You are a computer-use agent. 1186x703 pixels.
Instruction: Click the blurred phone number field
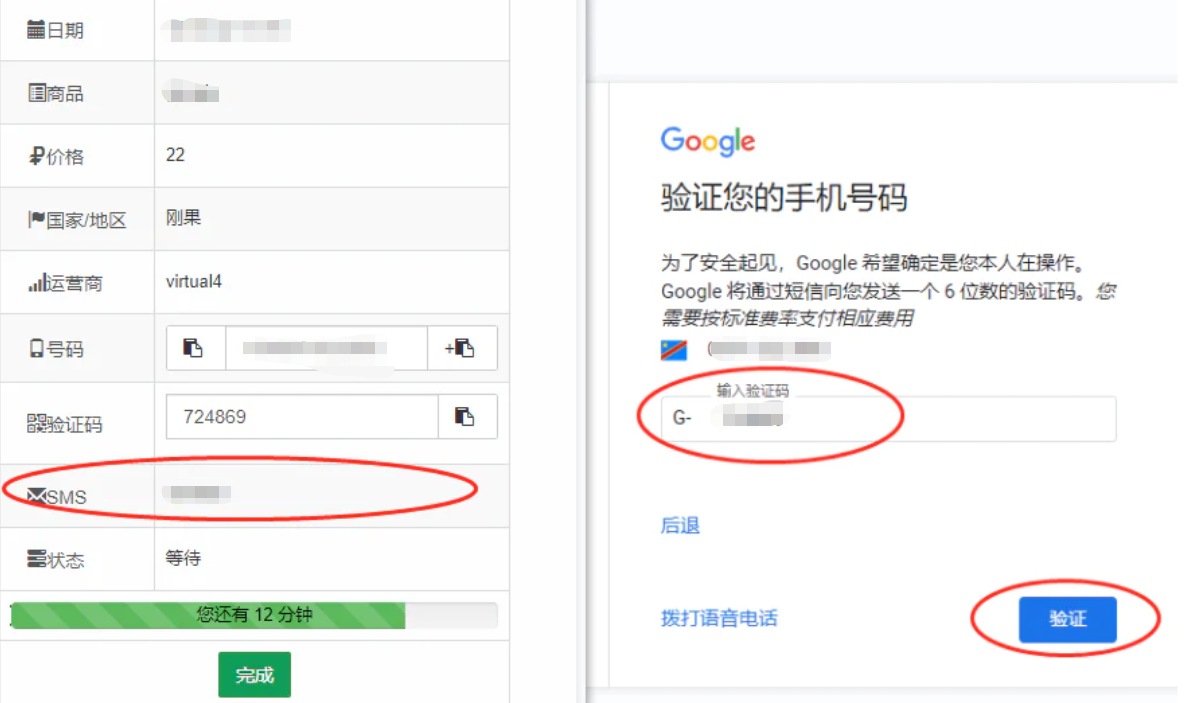[x=326, y=348]
